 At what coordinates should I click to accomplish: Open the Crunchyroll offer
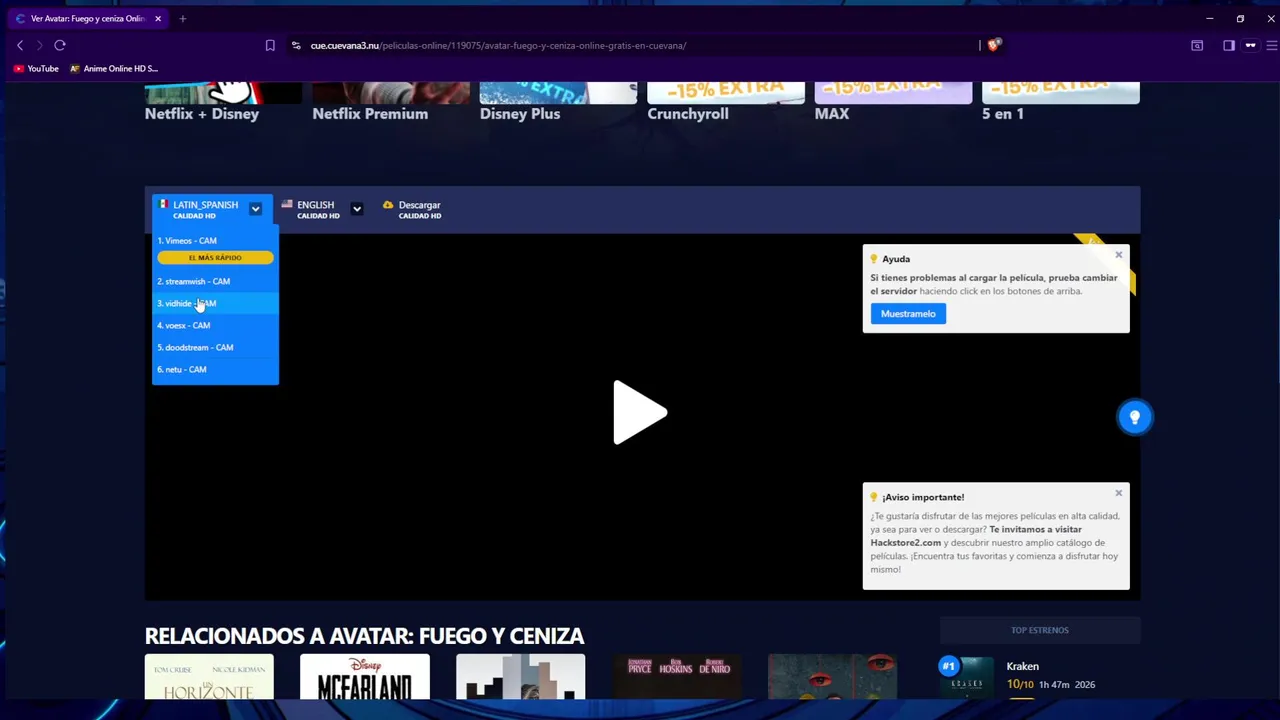pos(726,102)
